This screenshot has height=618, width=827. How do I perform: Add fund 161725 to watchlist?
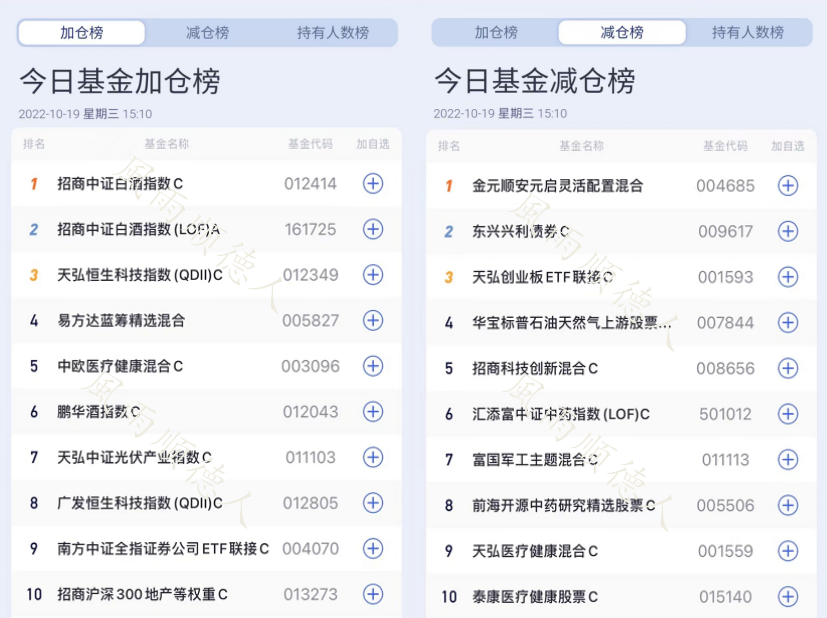[373, 229]
